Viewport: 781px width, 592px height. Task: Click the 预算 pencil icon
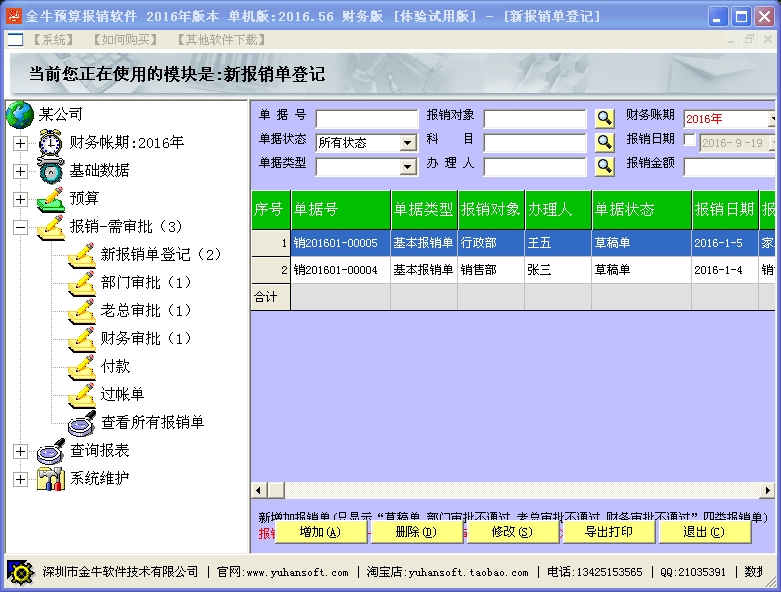[x=50, y=199]
